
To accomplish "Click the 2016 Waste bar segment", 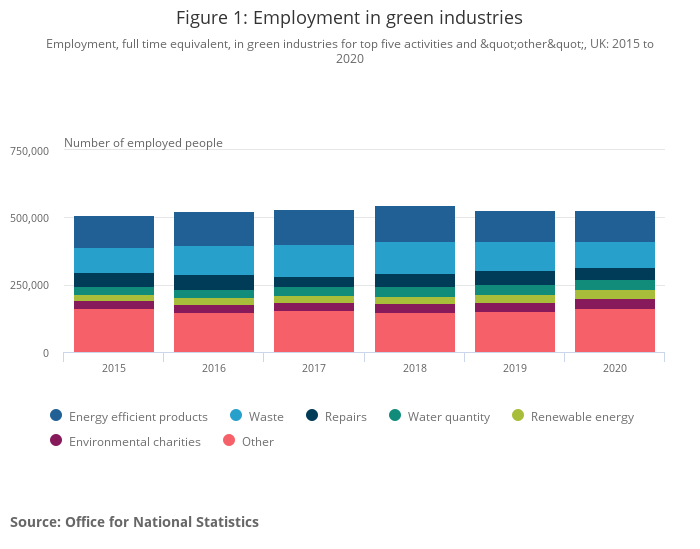I will [x=214, y=261].
